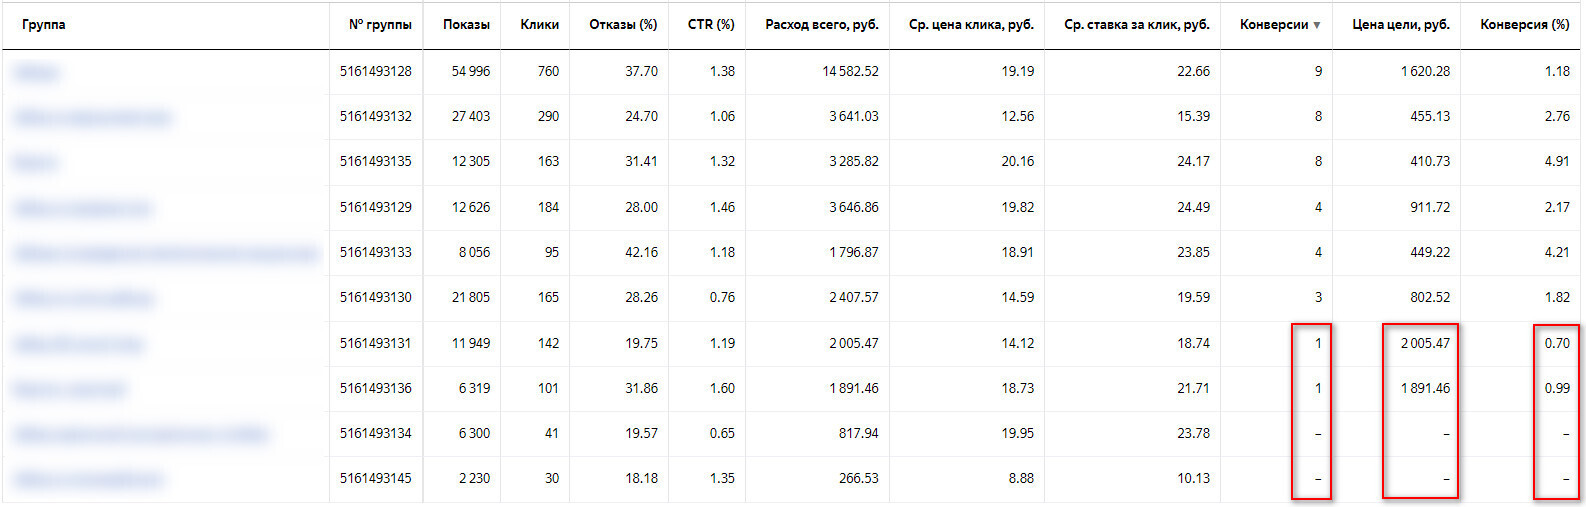Click the № группы column header

[x=380, y=24]
